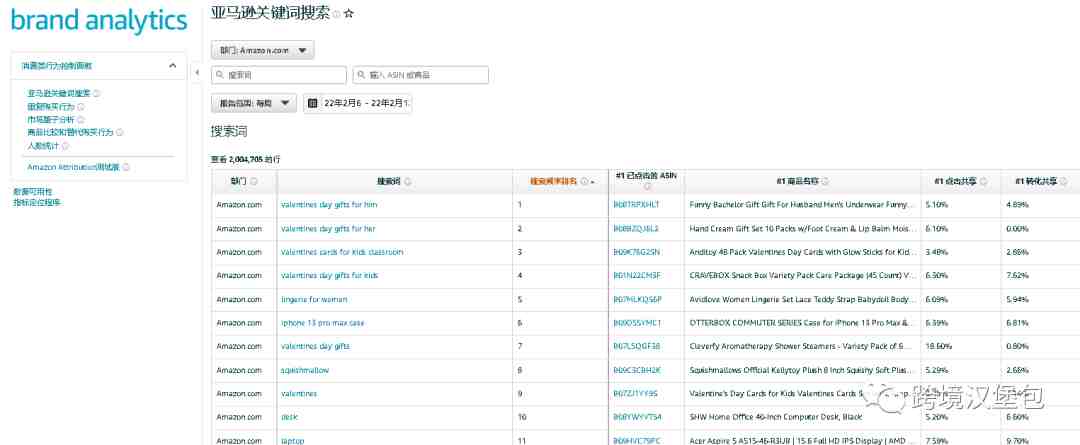Click the second link below the sidebar panel

click(x=37, y=203)
